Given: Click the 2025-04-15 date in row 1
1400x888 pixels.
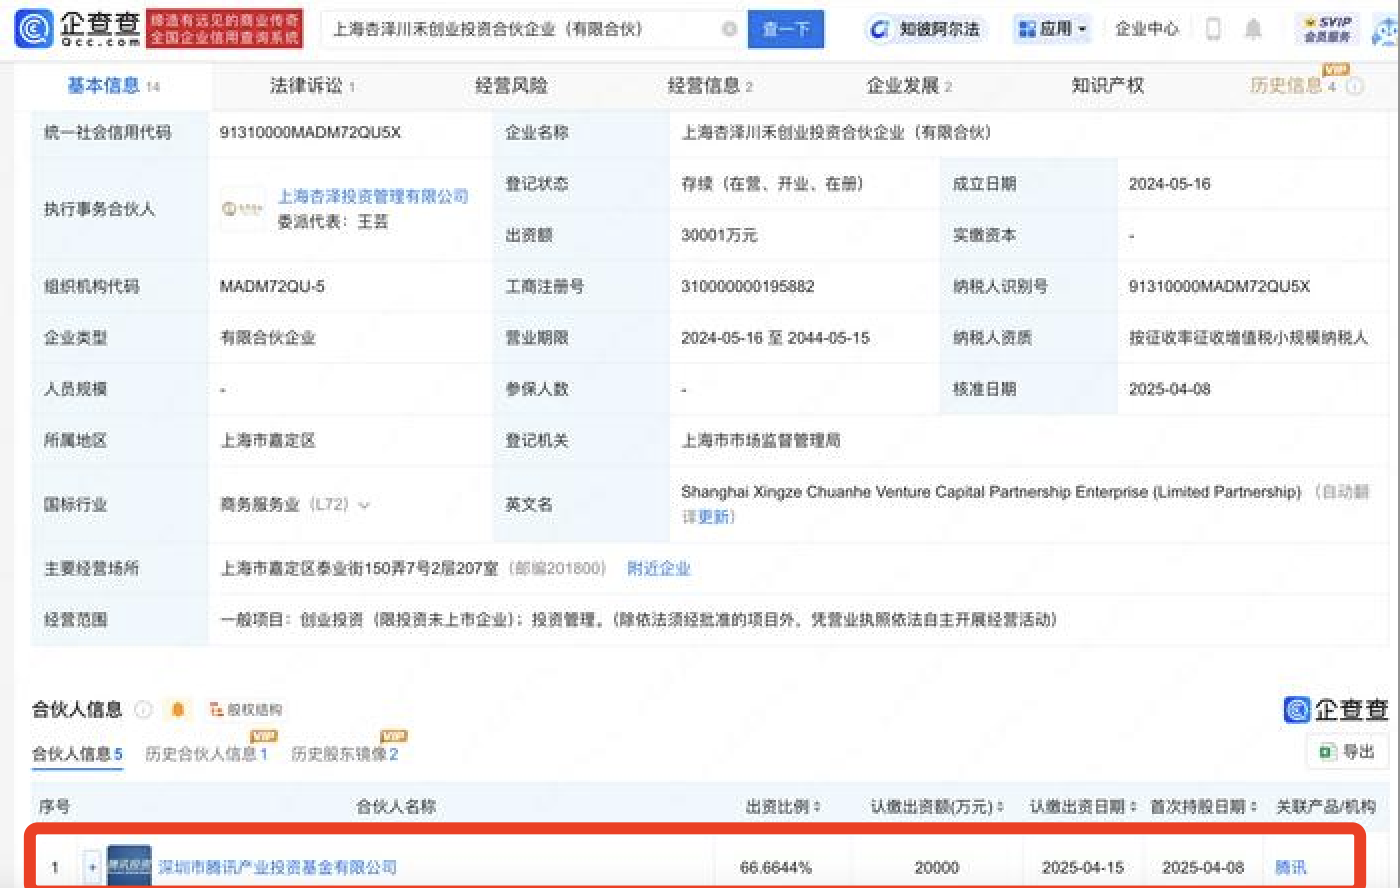Looking at the screenshot, I should point(1083,867).
